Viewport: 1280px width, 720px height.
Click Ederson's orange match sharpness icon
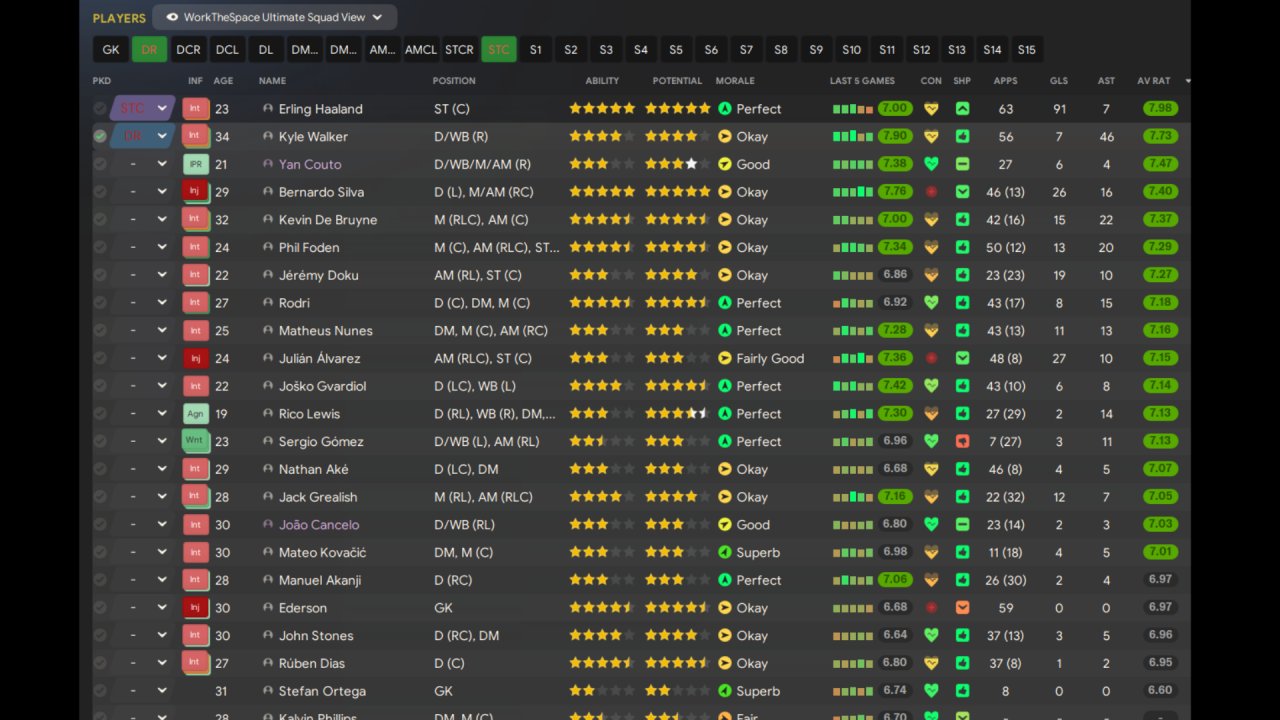962,608
